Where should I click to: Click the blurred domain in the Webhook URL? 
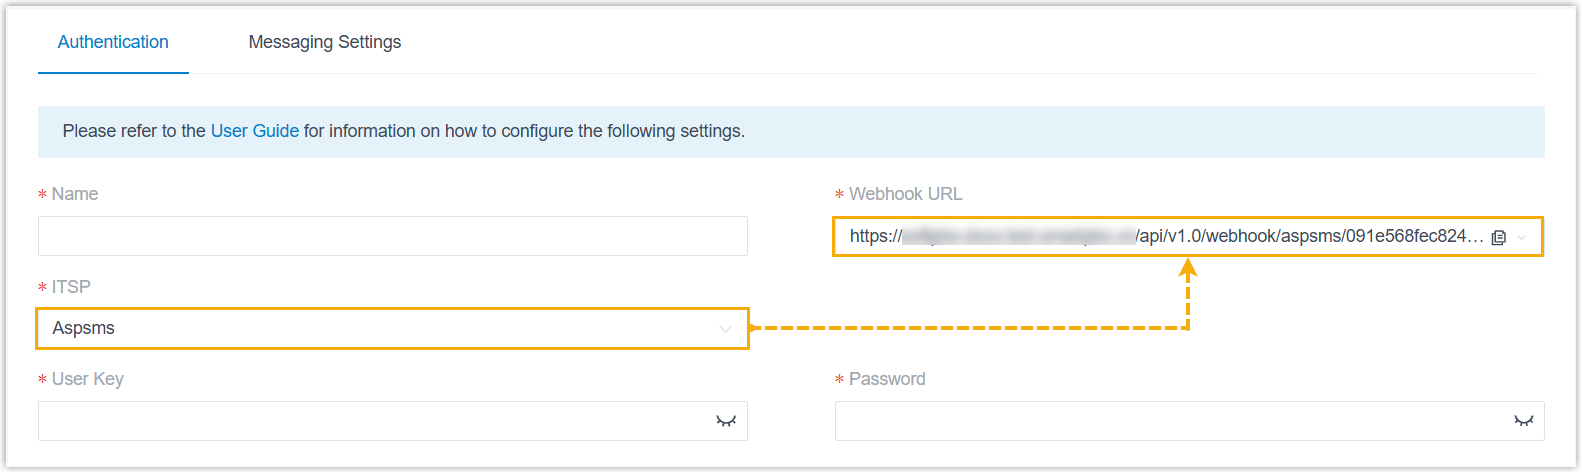click(1018, 237)
